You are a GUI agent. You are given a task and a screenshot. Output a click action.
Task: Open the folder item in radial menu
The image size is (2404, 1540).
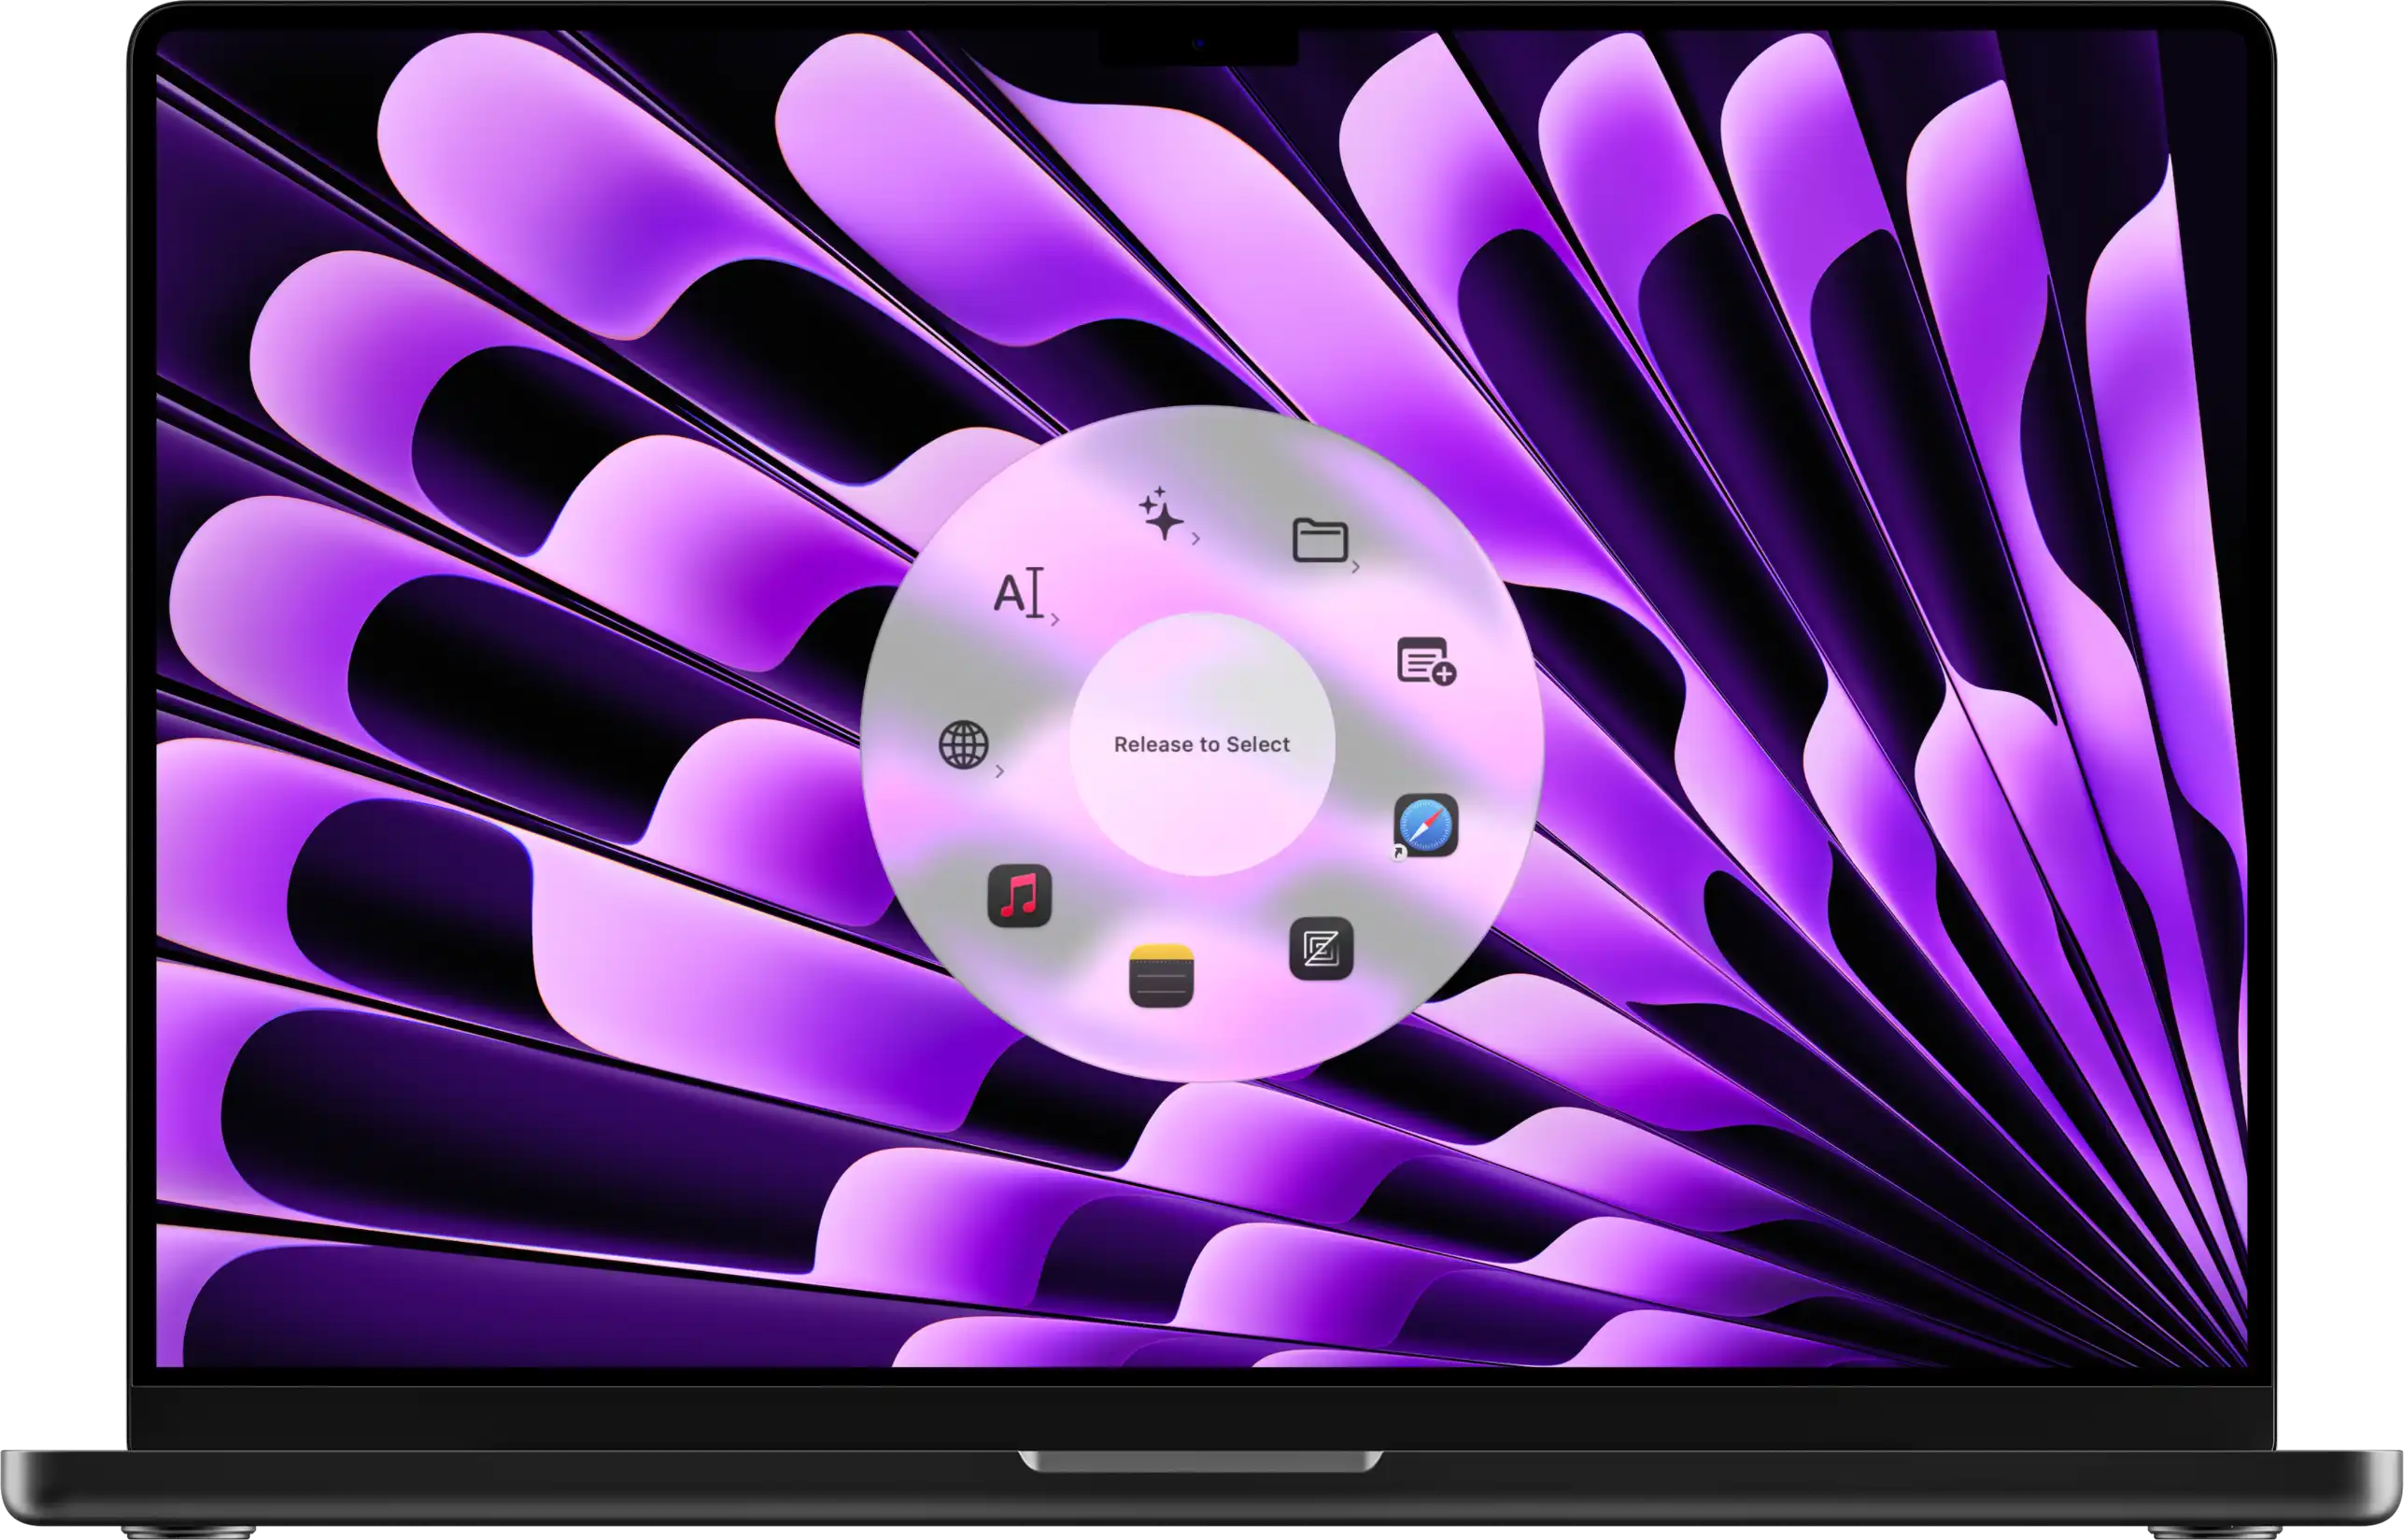1320,541
